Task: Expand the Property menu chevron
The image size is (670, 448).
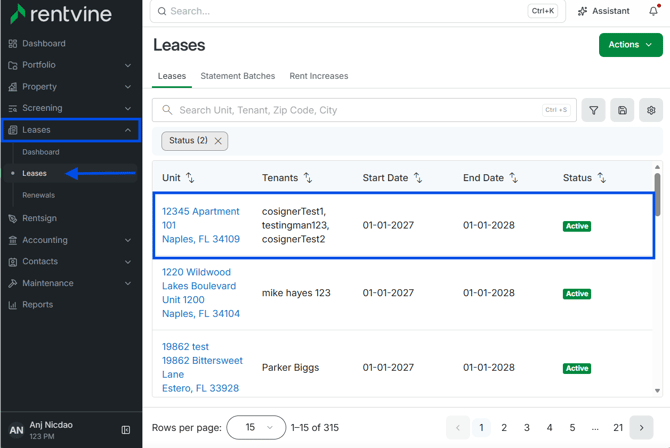Action: coord(128,87)
